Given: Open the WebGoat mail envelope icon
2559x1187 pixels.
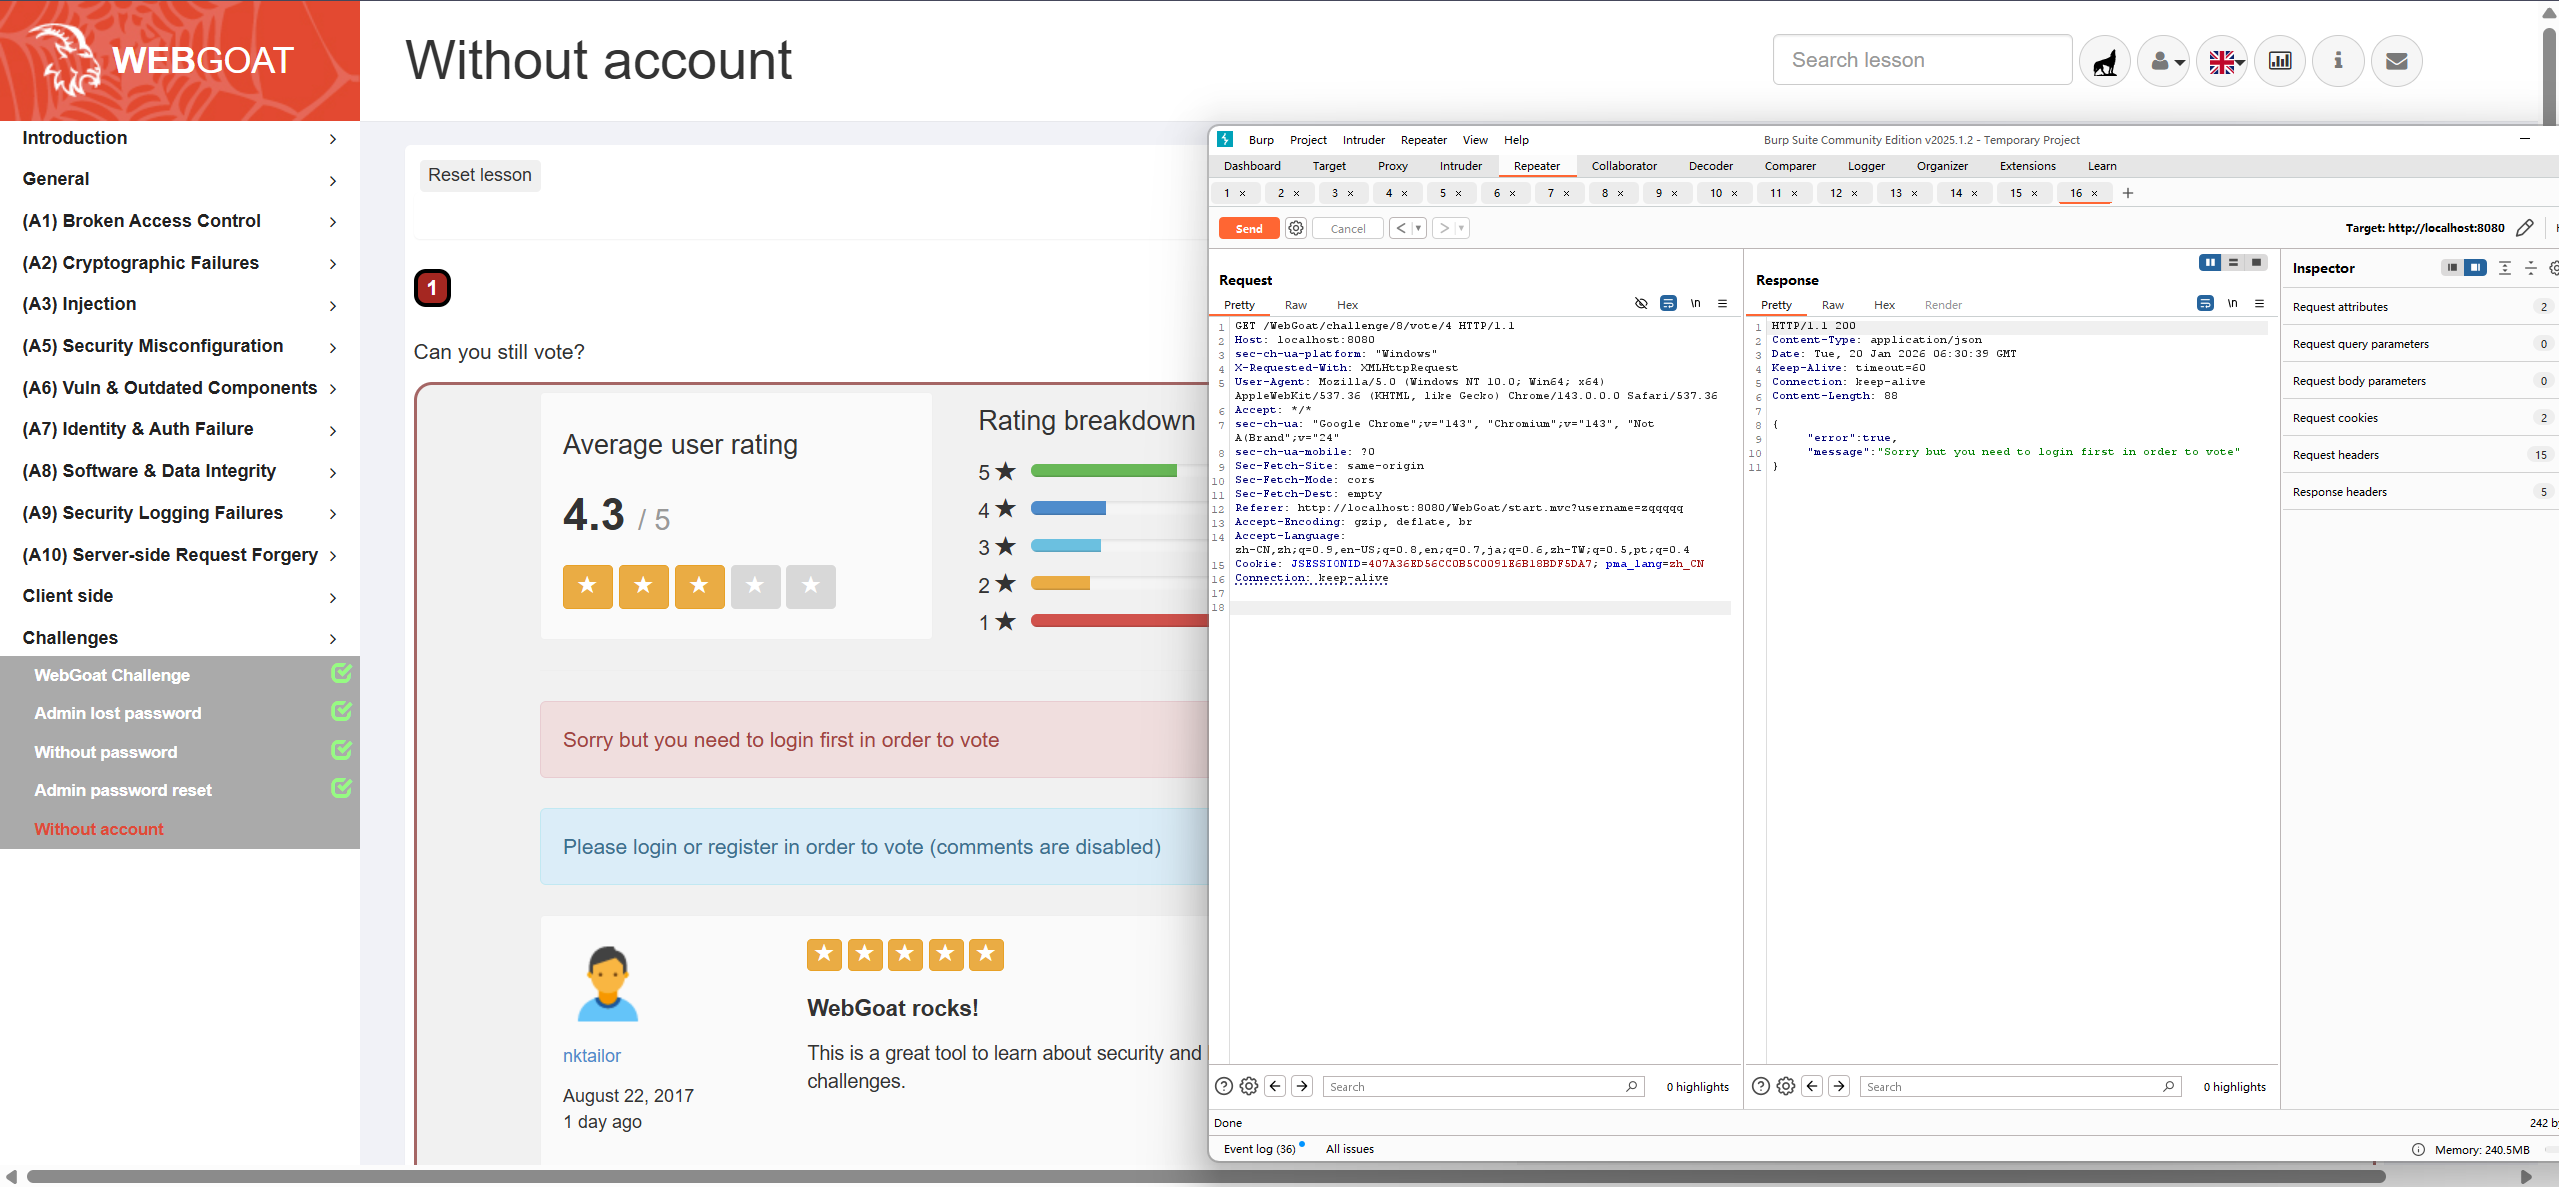Looking at the screenshot, I should coord(2396,61).
